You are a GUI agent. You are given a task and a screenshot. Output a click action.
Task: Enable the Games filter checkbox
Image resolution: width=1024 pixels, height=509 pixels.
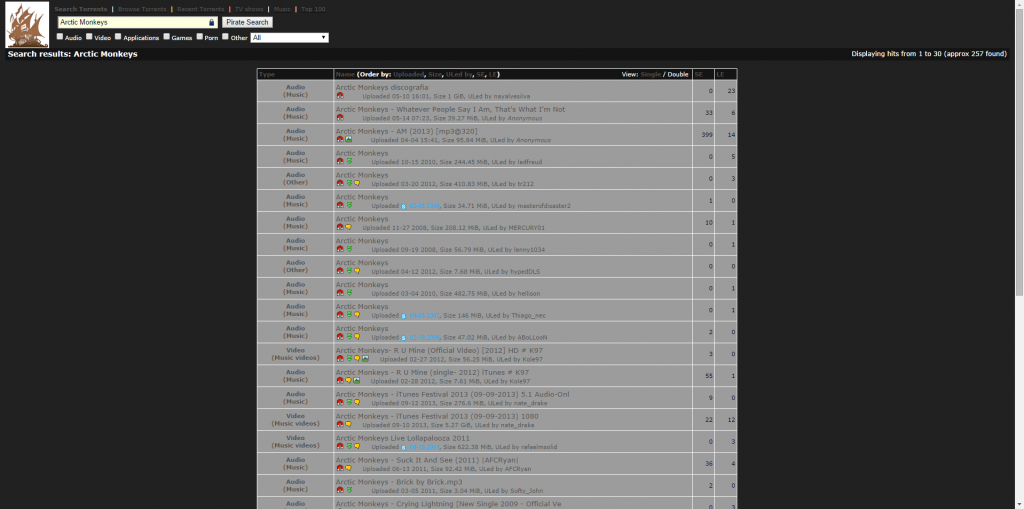(167, 37)
